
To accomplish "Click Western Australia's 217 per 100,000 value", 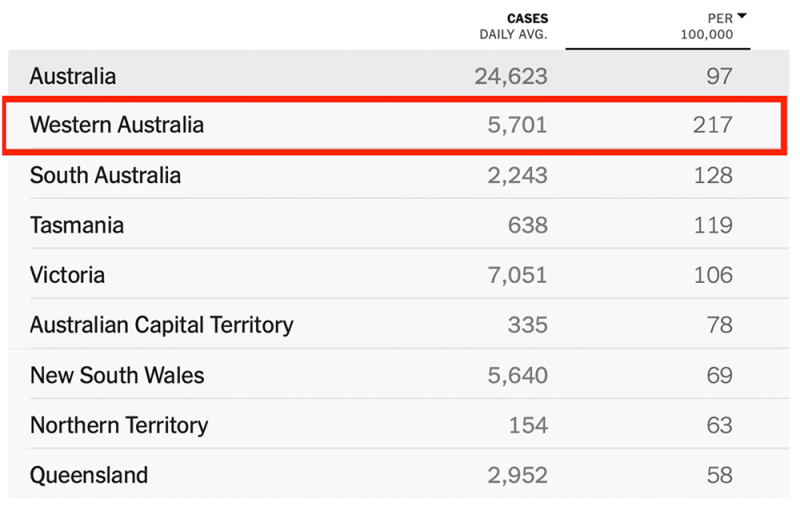I will coord(713,125).
